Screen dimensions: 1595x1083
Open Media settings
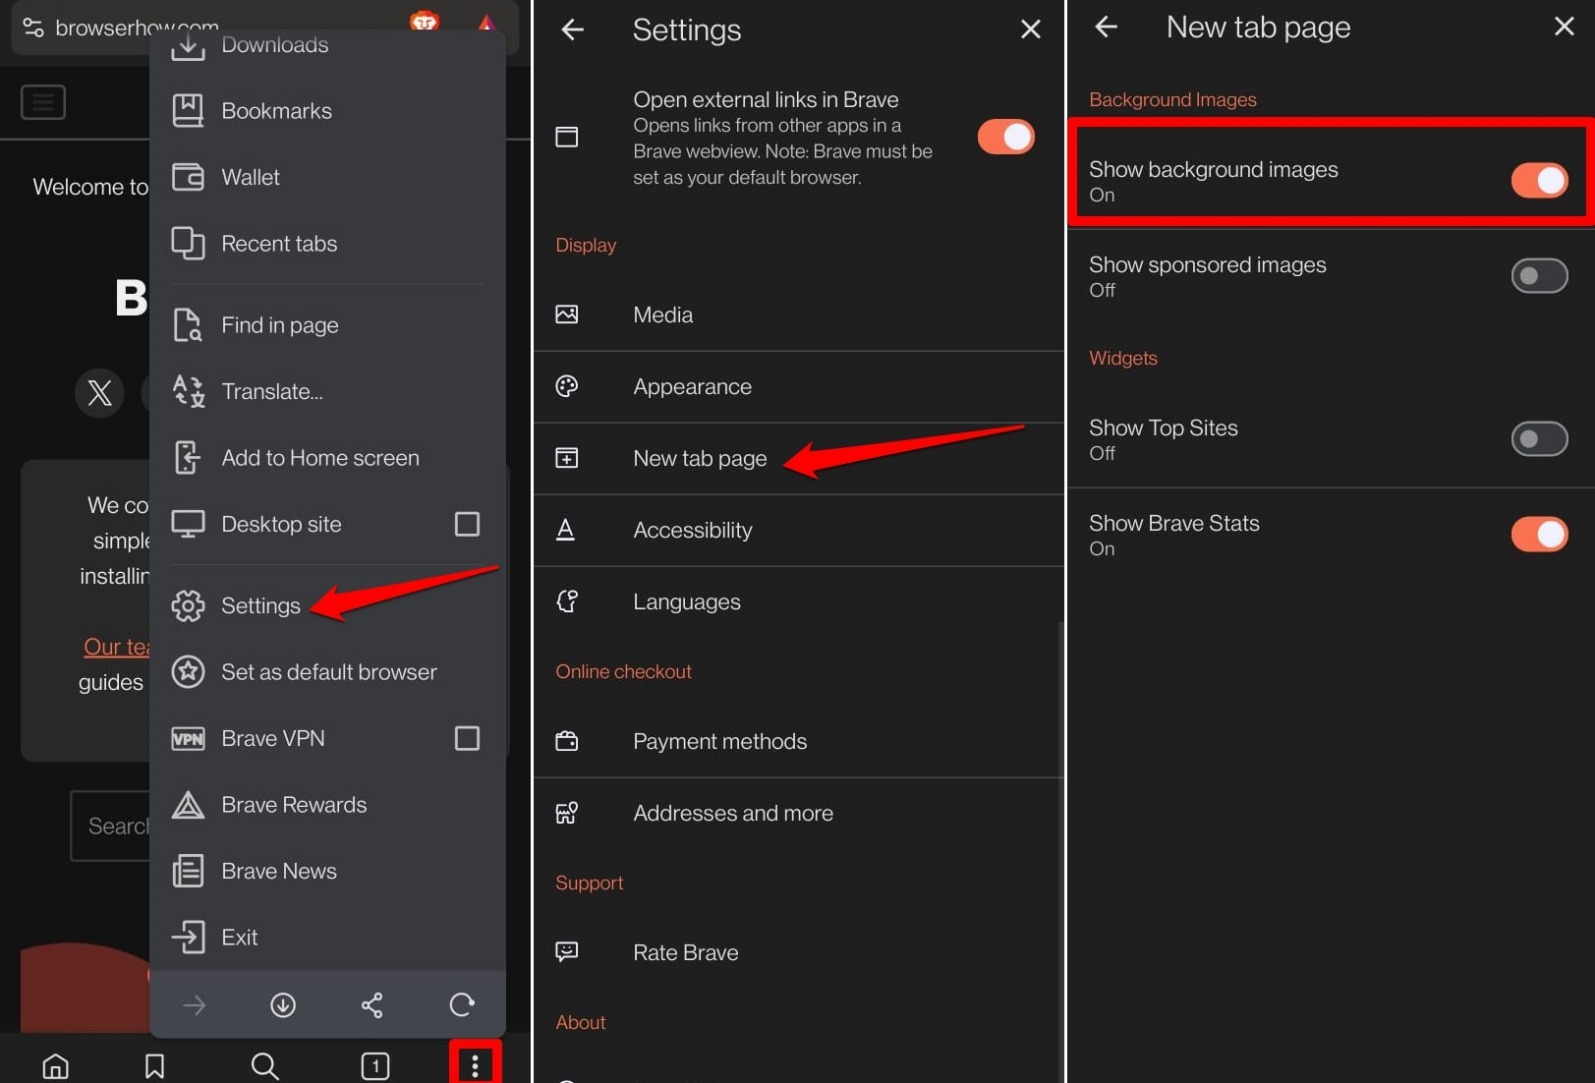[798, 314]
